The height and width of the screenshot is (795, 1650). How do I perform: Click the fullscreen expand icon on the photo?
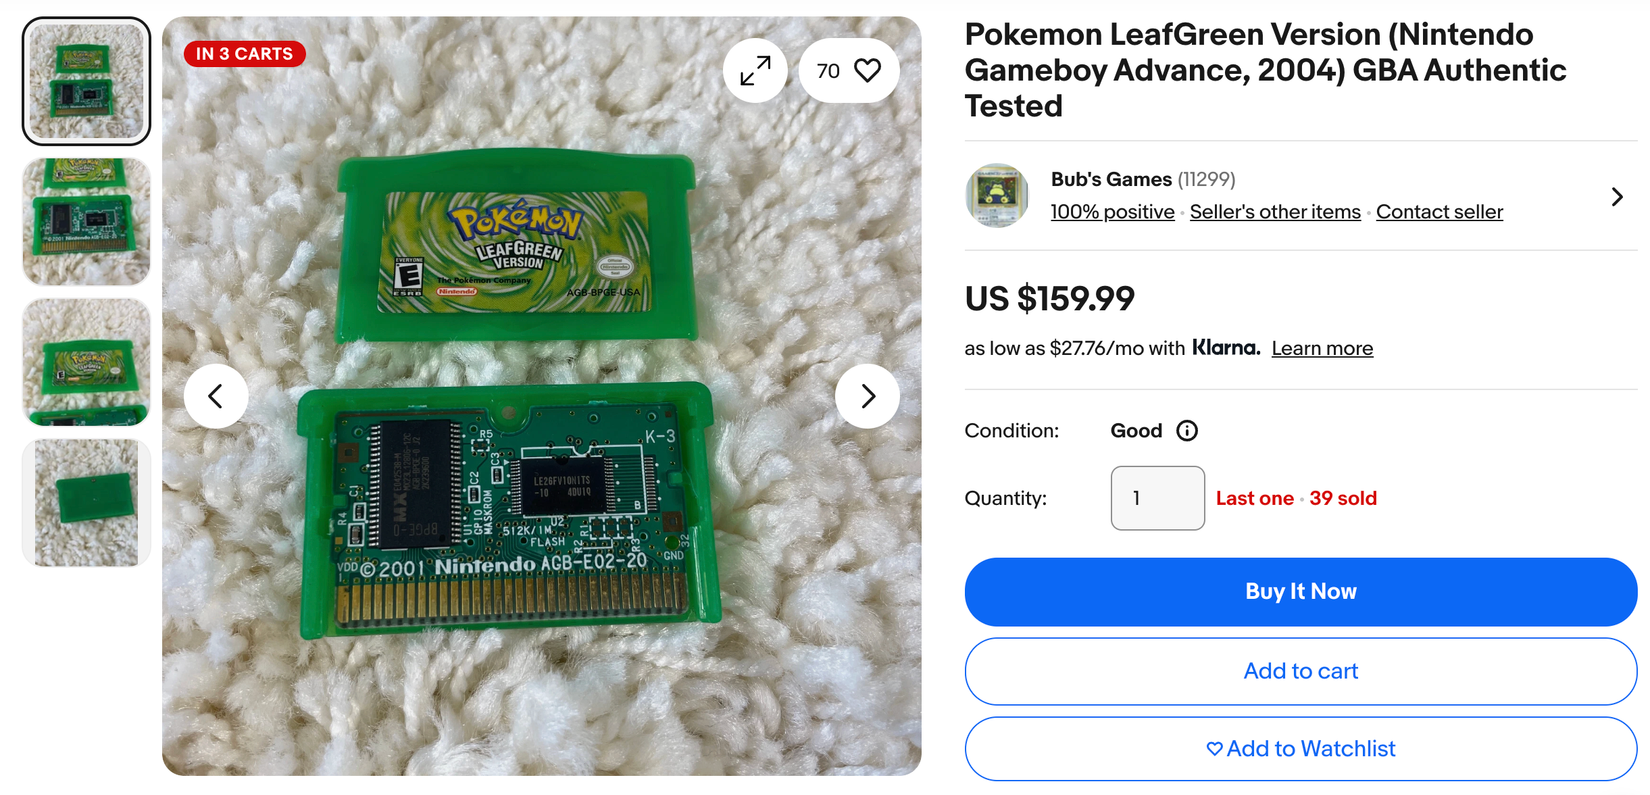(x=755, y=70)
